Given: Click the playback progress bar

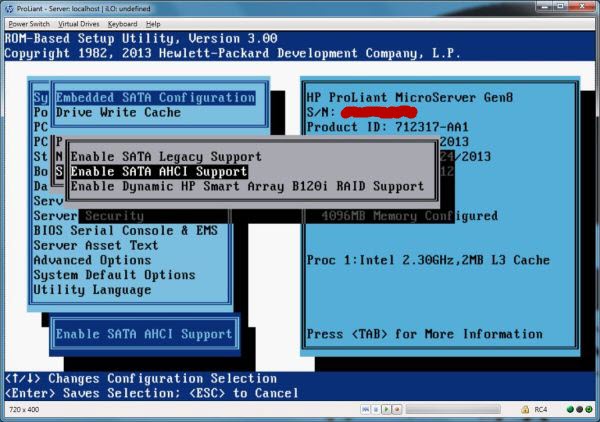Looking at the screenshot, I should pyautogui.click(x=453, y=409).
